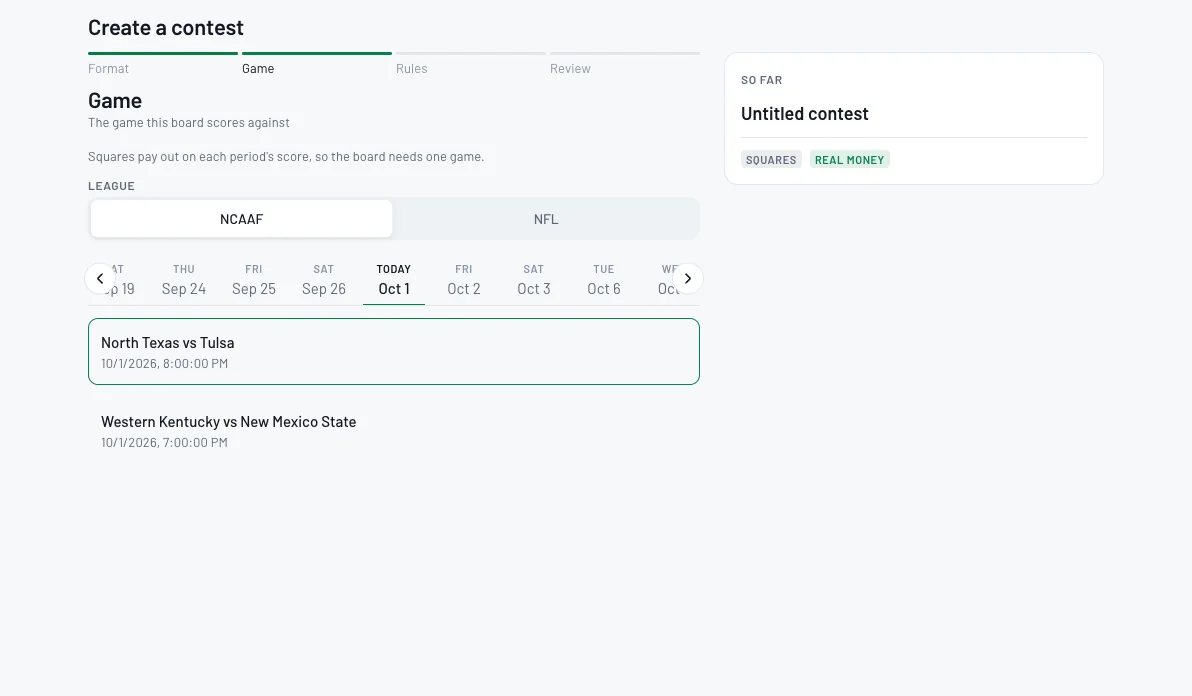The image size is (1192, 696).
Task: Click the SQUARES tag in summary
Action: pyautogui.click(x=771, y=160)
